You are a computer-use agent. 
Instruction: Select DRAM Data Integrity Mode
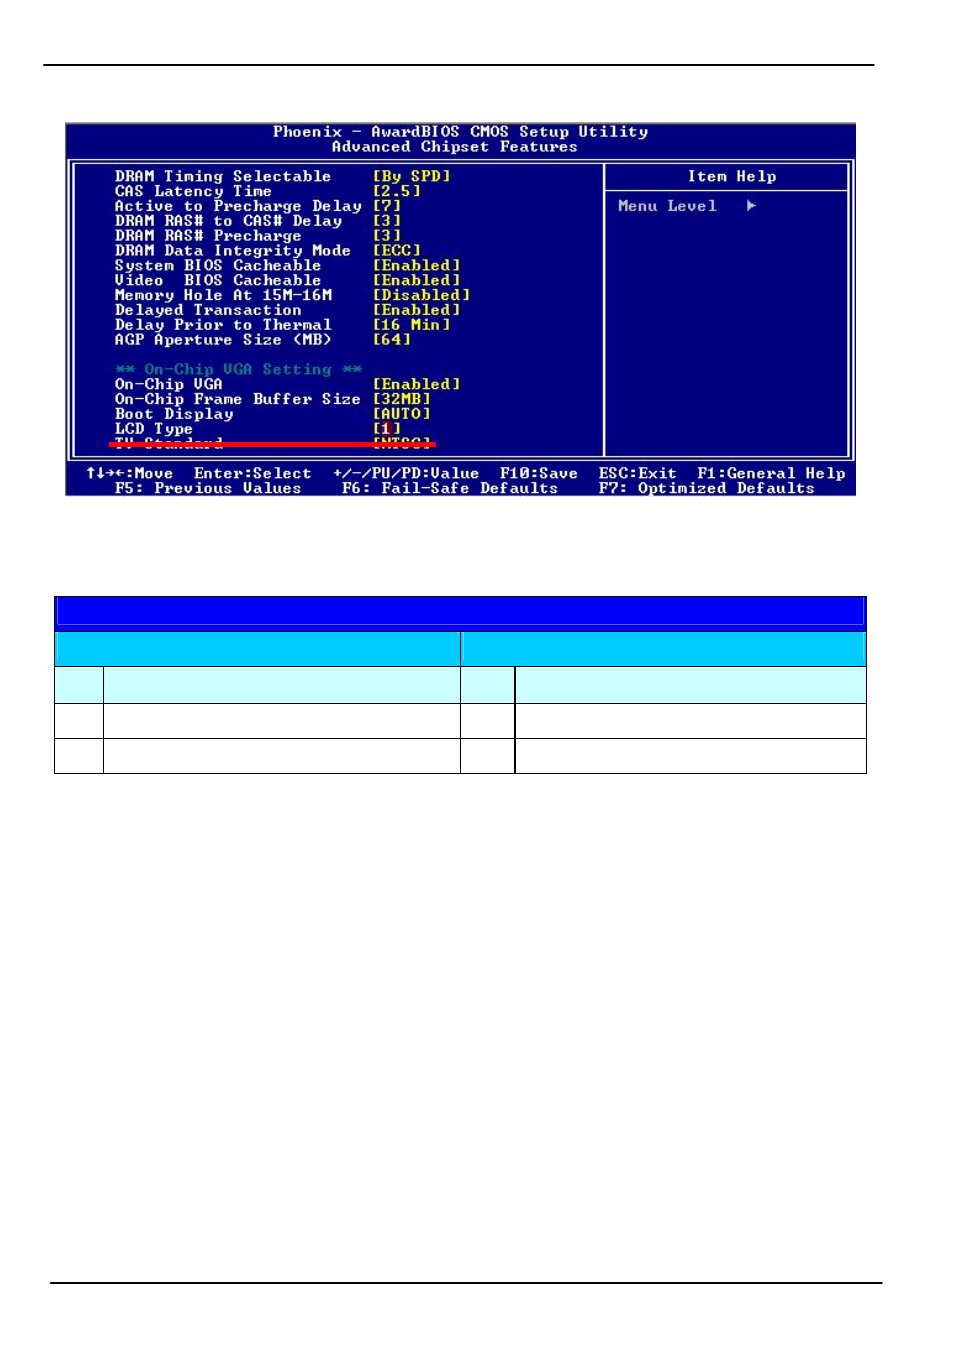click(x=232, y=251)
